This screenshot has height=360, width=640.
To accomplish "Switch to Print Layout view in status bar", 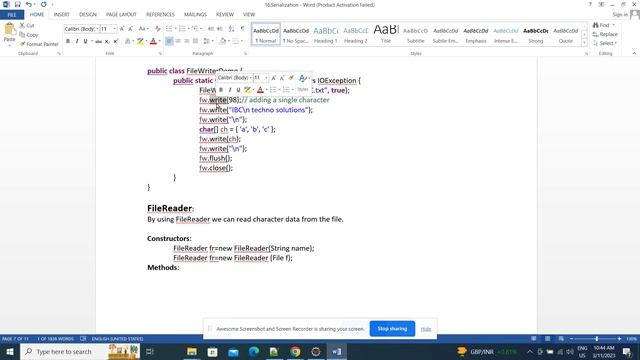I will click(x=547, y=339).
